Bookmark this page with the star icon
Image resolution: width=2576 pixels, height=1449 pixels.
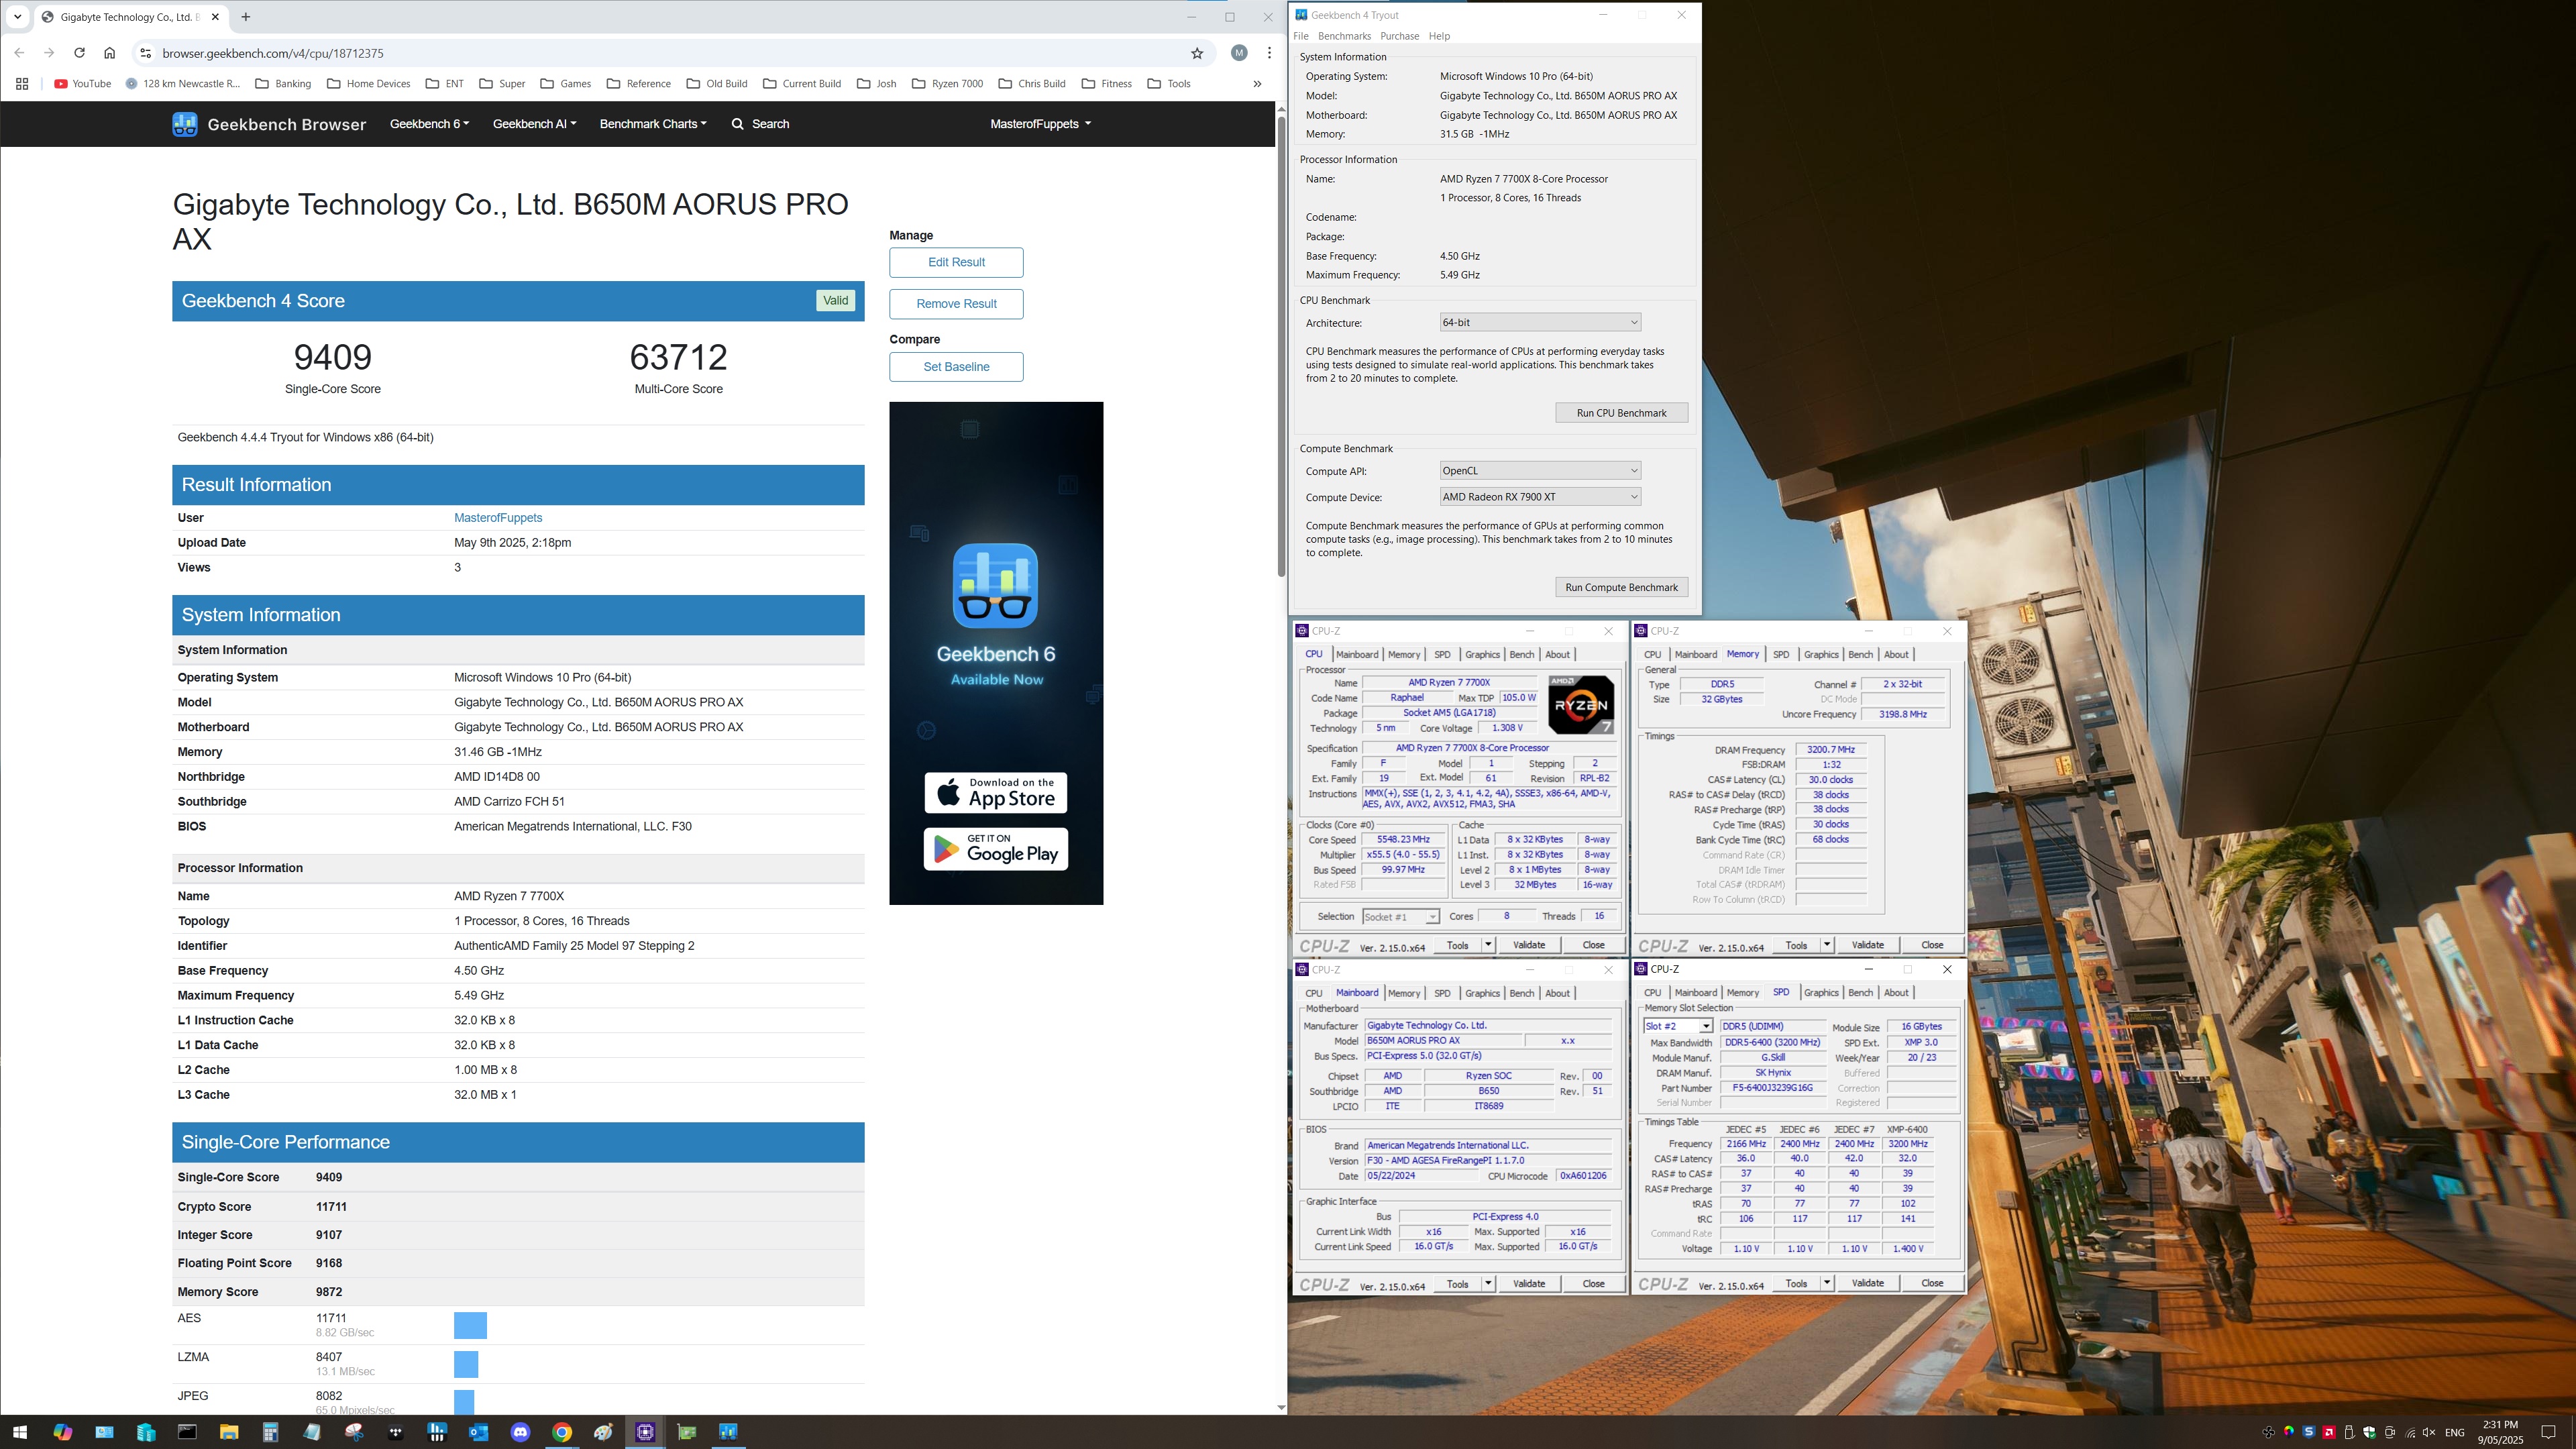(x=1197, y=53)
